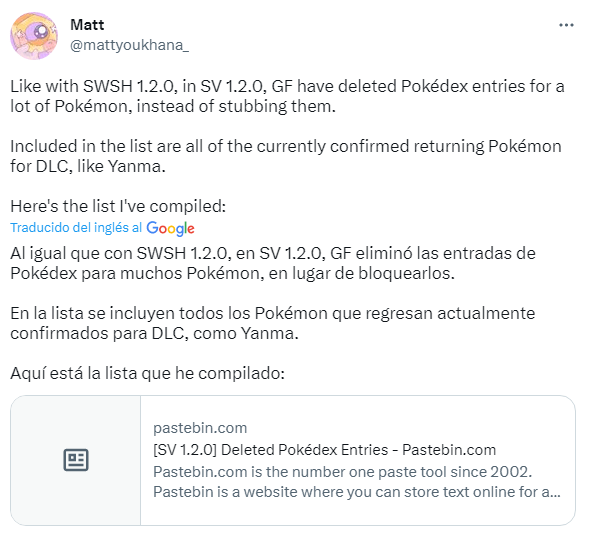Click the display name Matt
Viewport: 590px width, 542px height.
tap(87, 25)
